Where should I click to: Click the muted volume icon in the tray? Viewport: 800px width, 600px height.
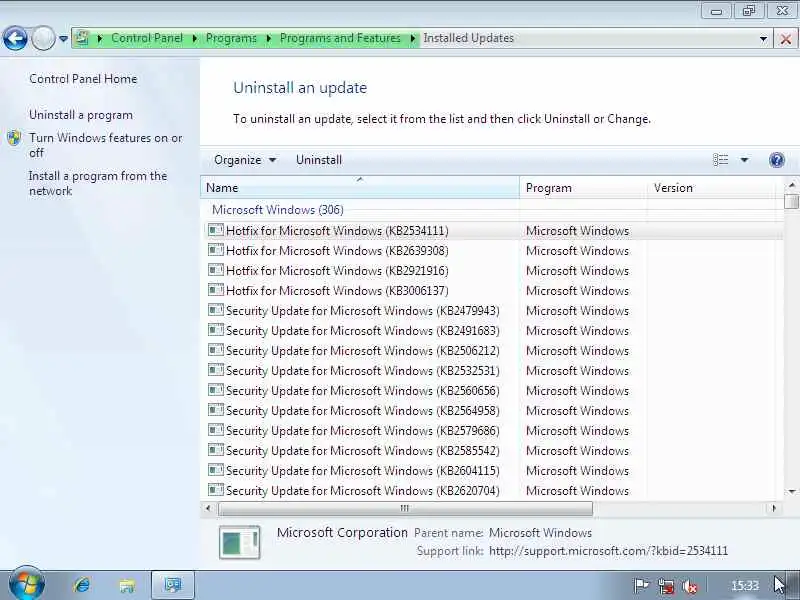(691, 586)
